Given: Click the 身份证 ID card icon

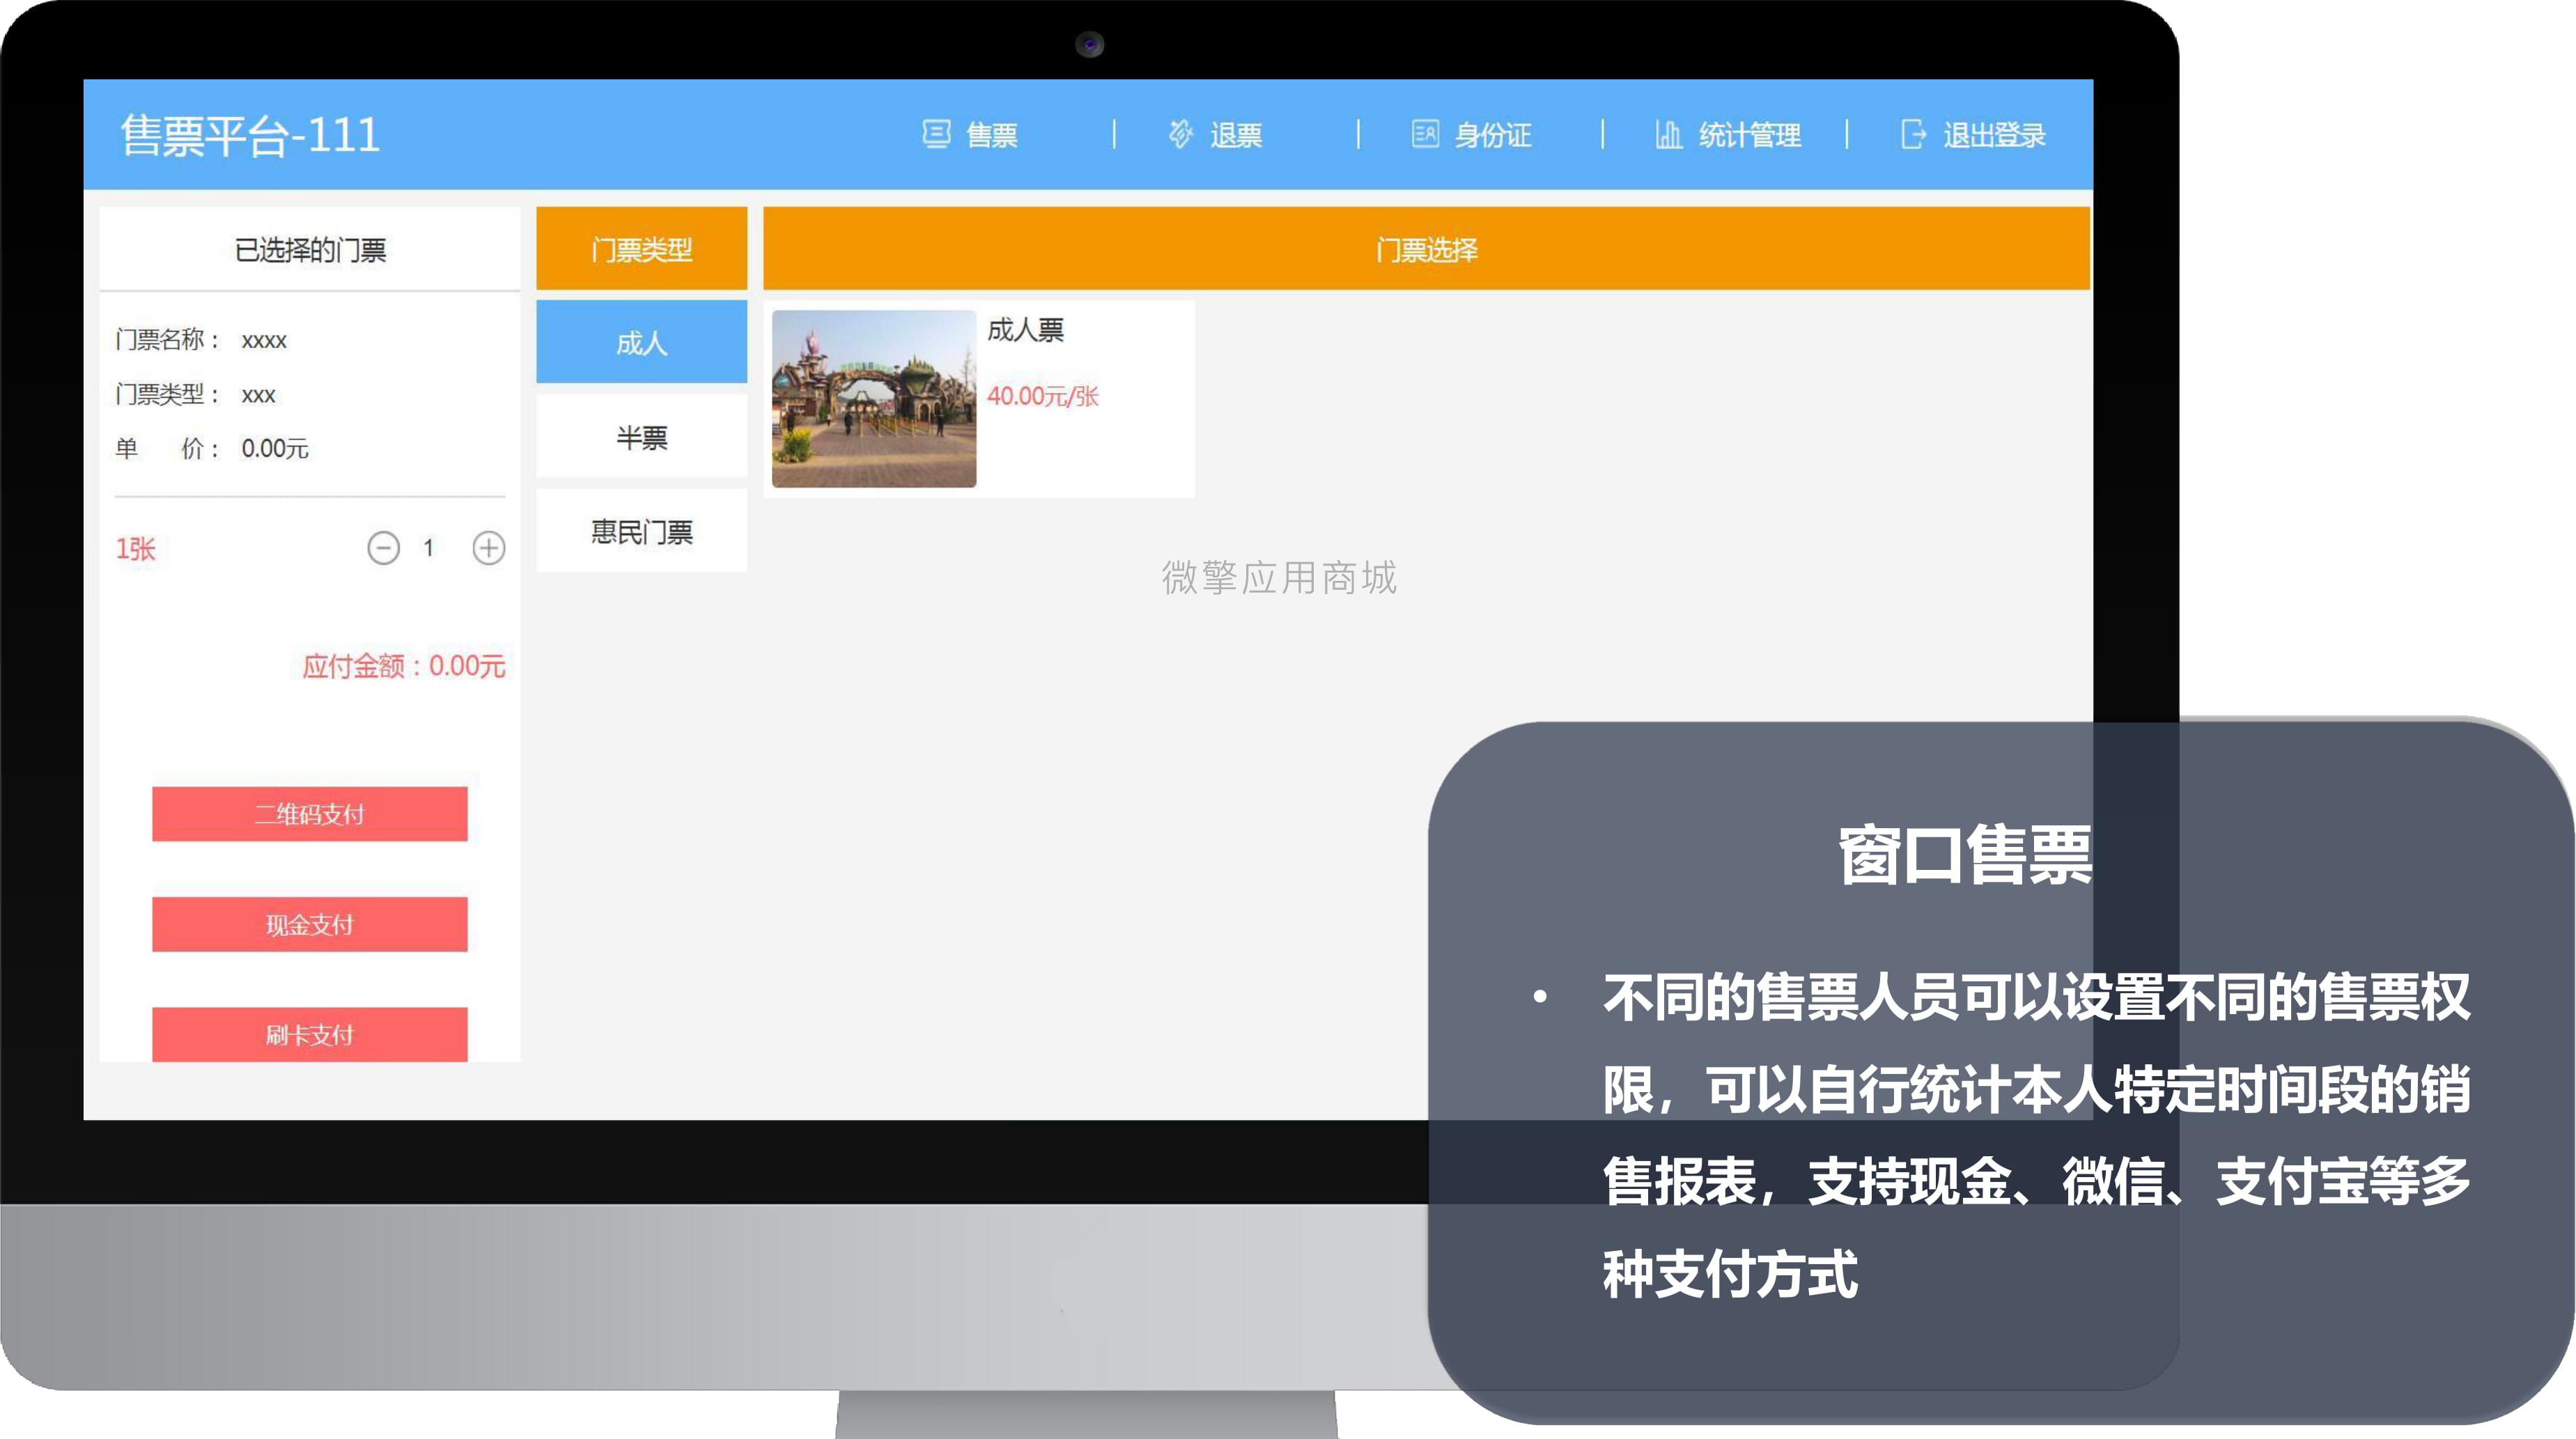Looking at the screenshot, I should point(1425,134).
